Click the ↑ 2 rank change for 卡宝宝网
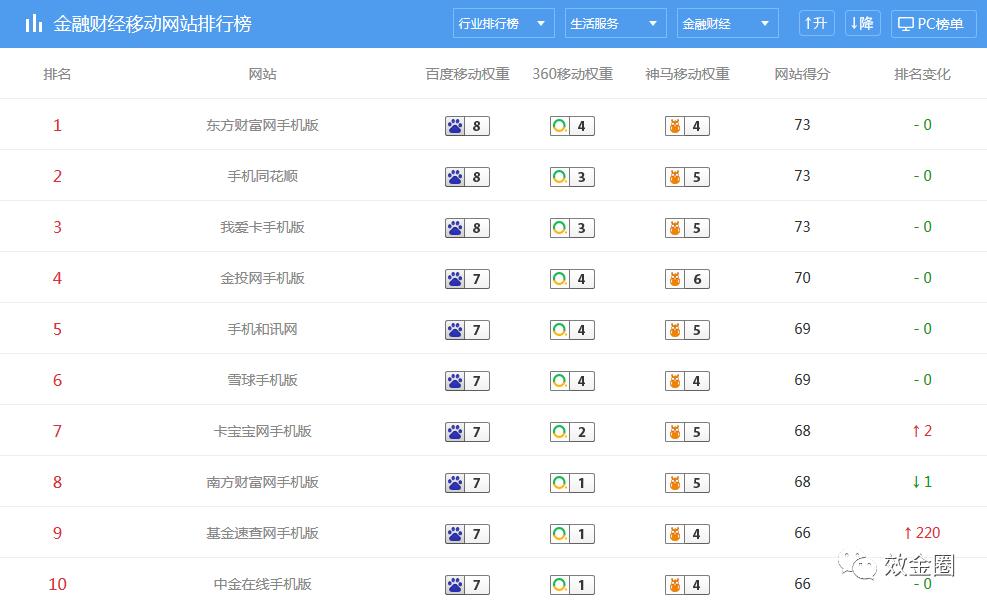The height and width of the screenshot is (608, 987). (x=922, y=431)
